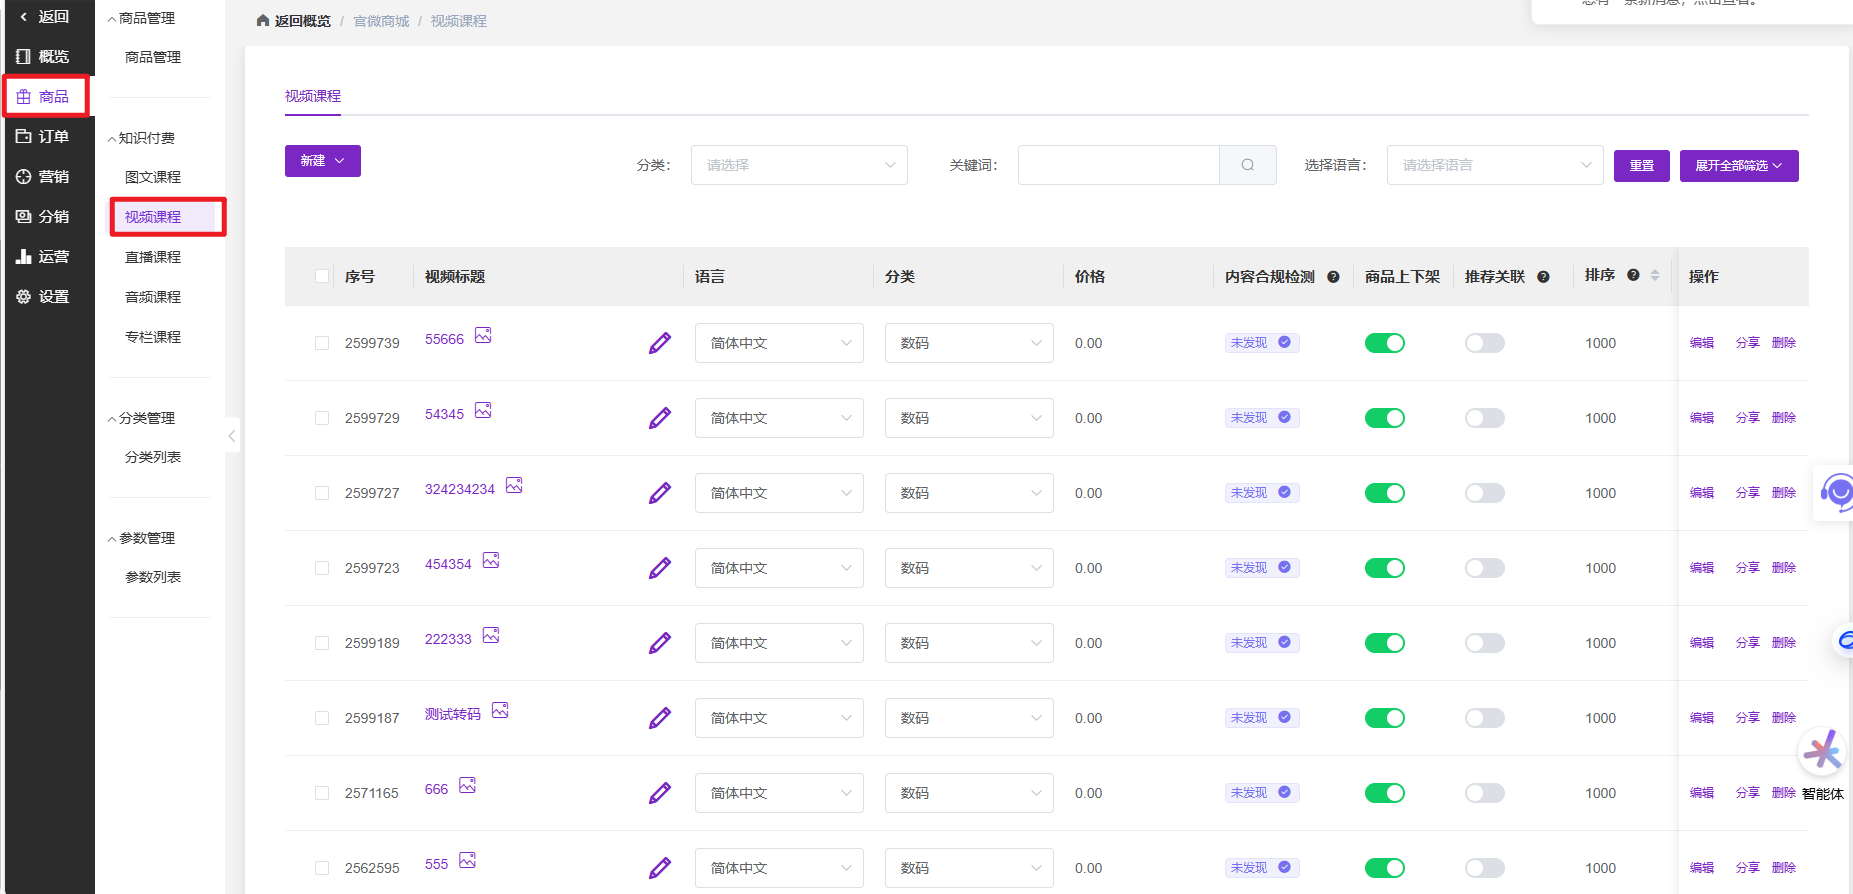Image resolution: width=1853 pixels, height=894 pixels.
Task: Enable 推荐关联 switch for row 2599729
Action: tap(1484, 418)
